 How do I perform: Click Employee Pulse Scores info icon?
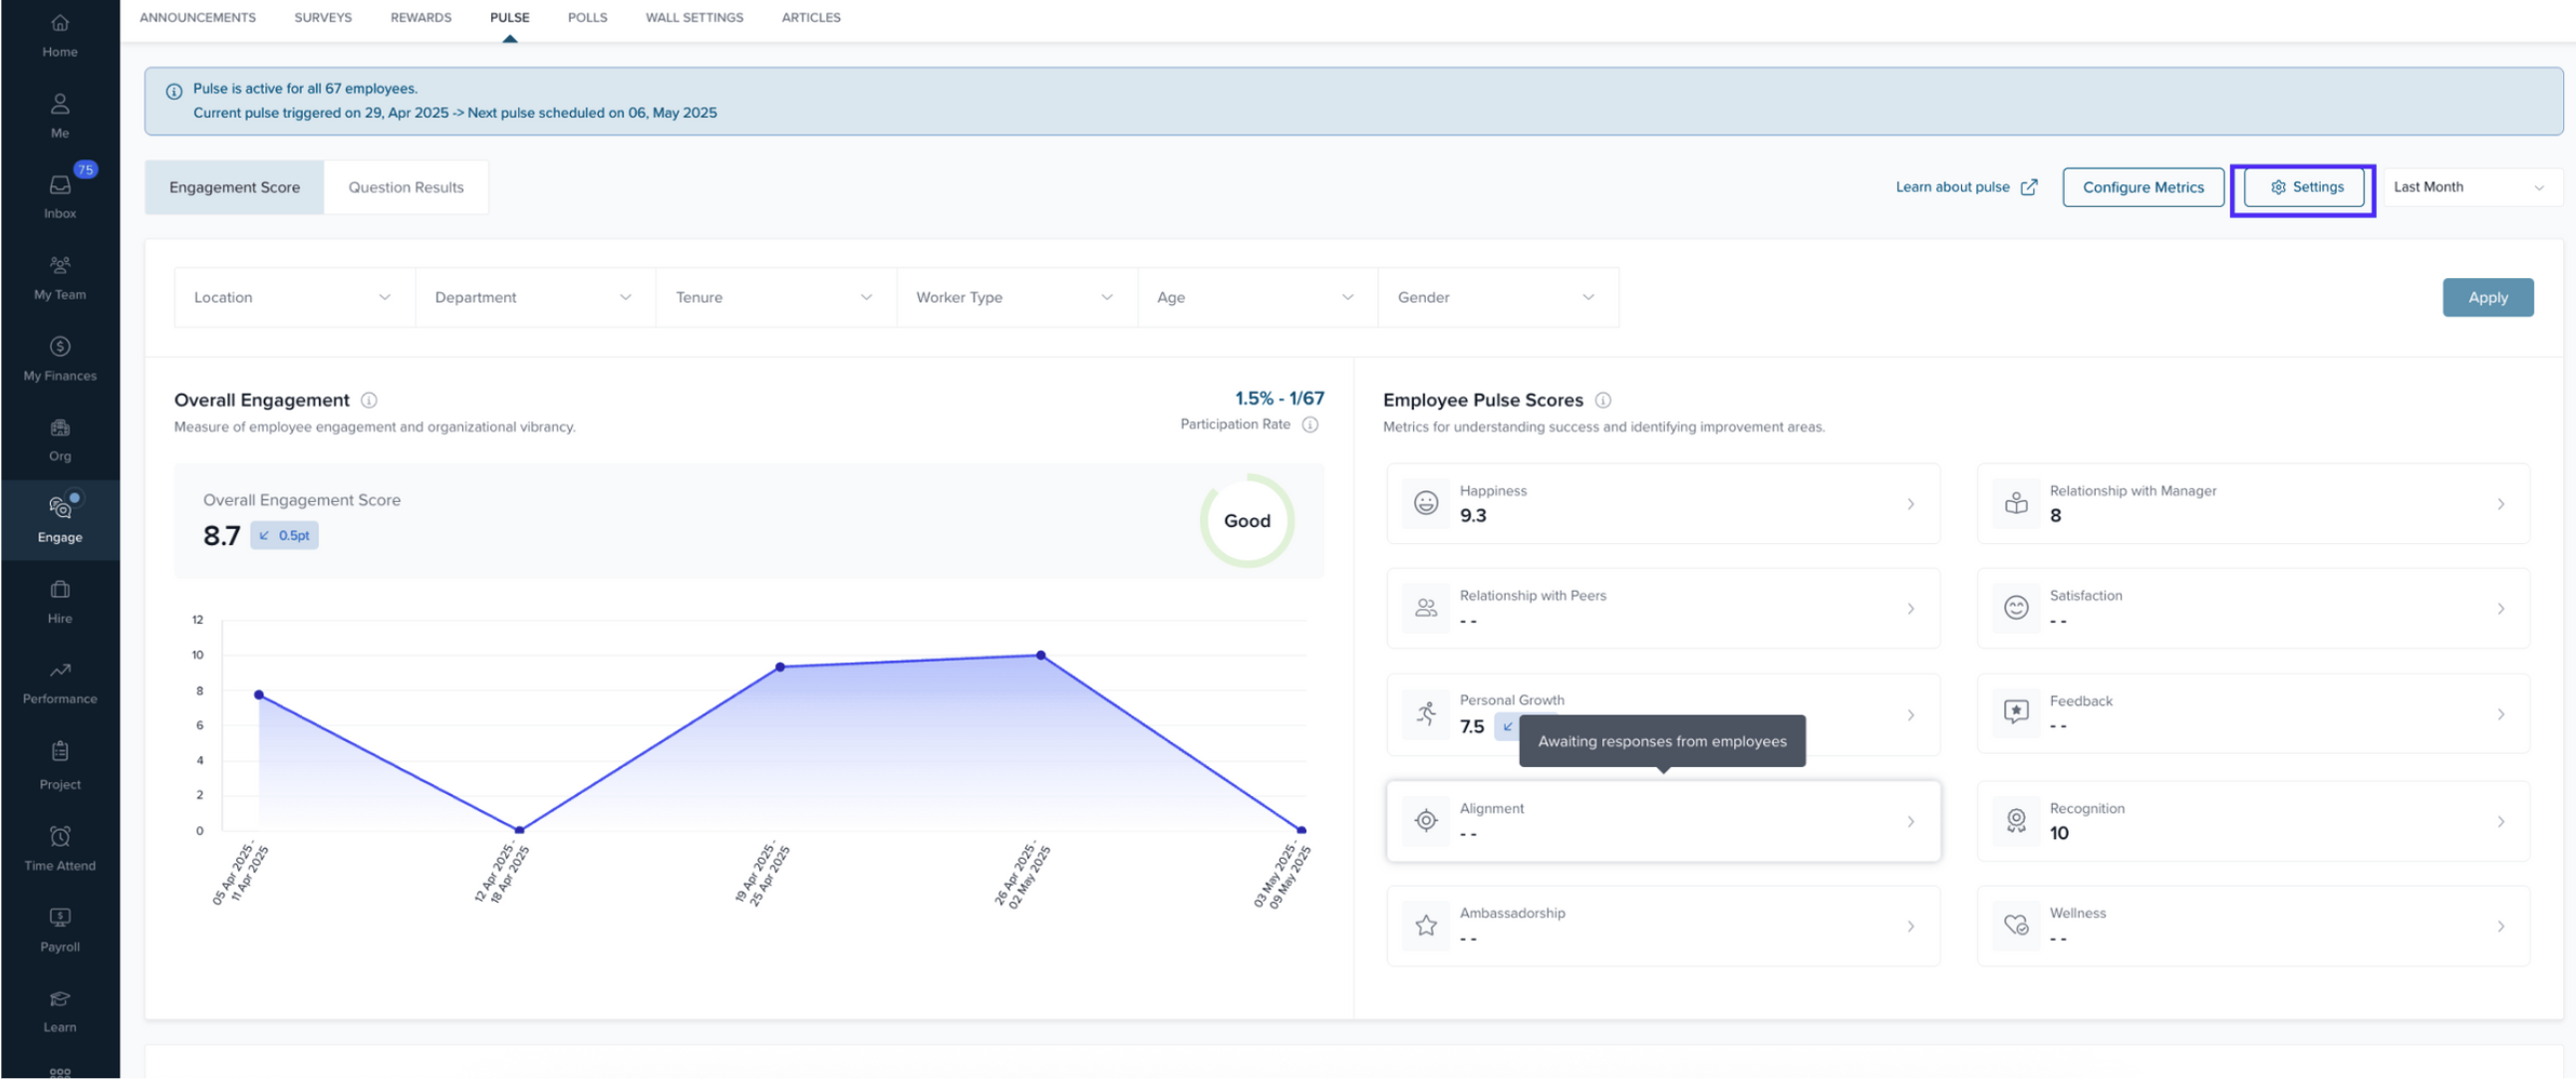click(1603, 401)
